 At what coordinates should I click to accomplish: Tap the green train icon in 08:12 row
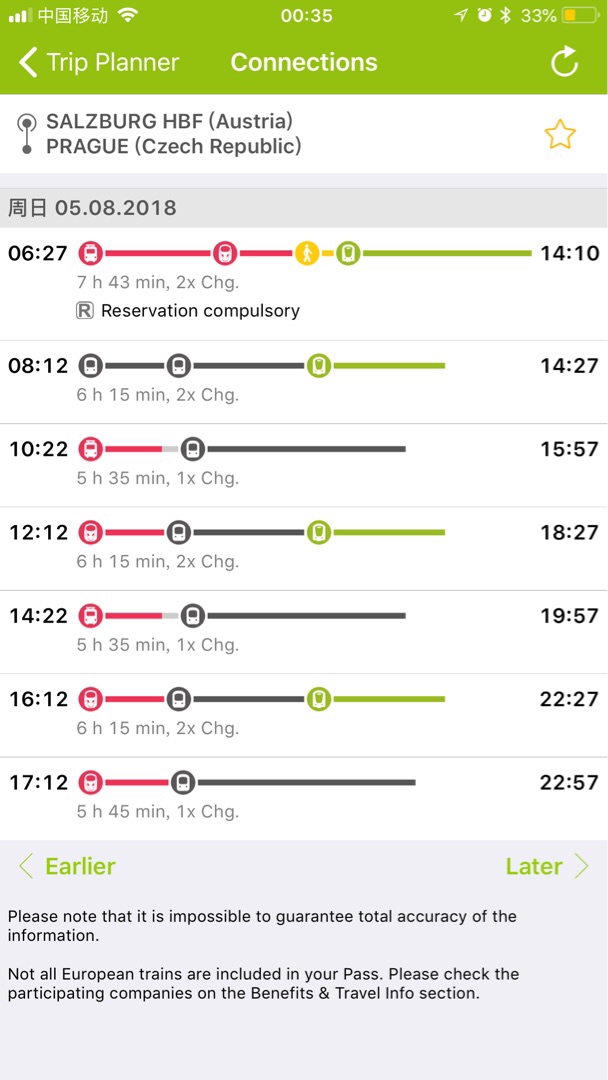(319, 366)
